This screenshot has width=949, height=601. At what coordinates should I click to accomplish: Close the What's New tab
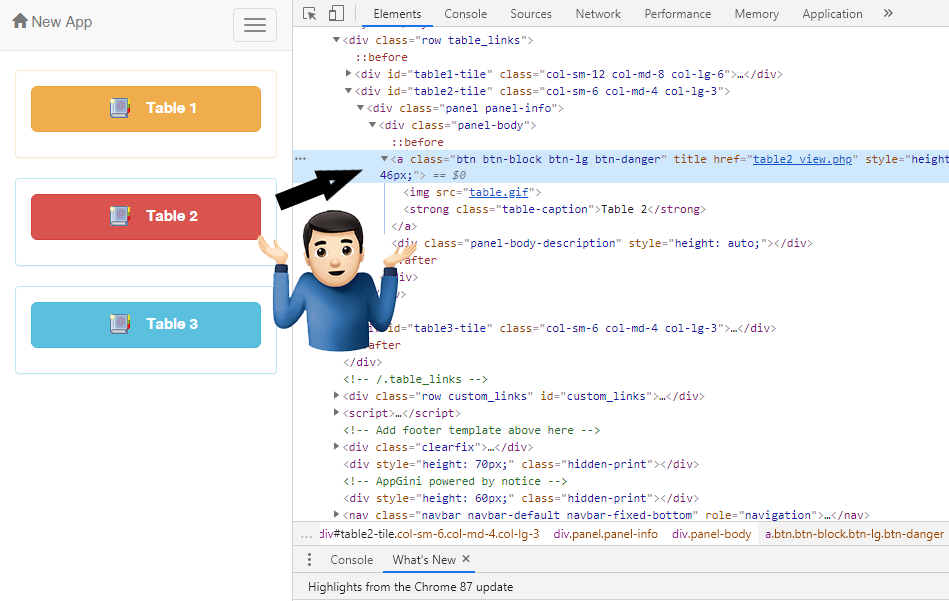[466, 559]
